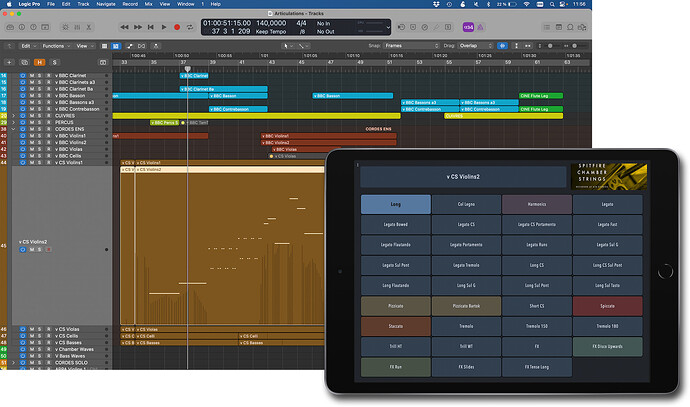Toggle Cycle mode in transport
Viewport: 690px width, 407px height.
pos(190,26)
